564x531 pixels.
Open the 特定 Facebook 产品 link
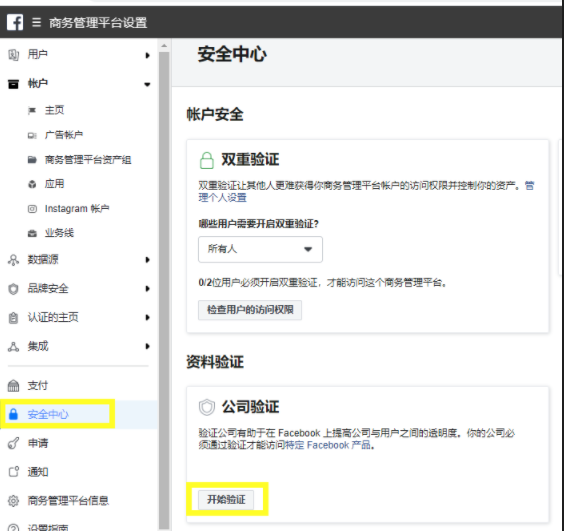pyautogui.click(x=327, y=445)
